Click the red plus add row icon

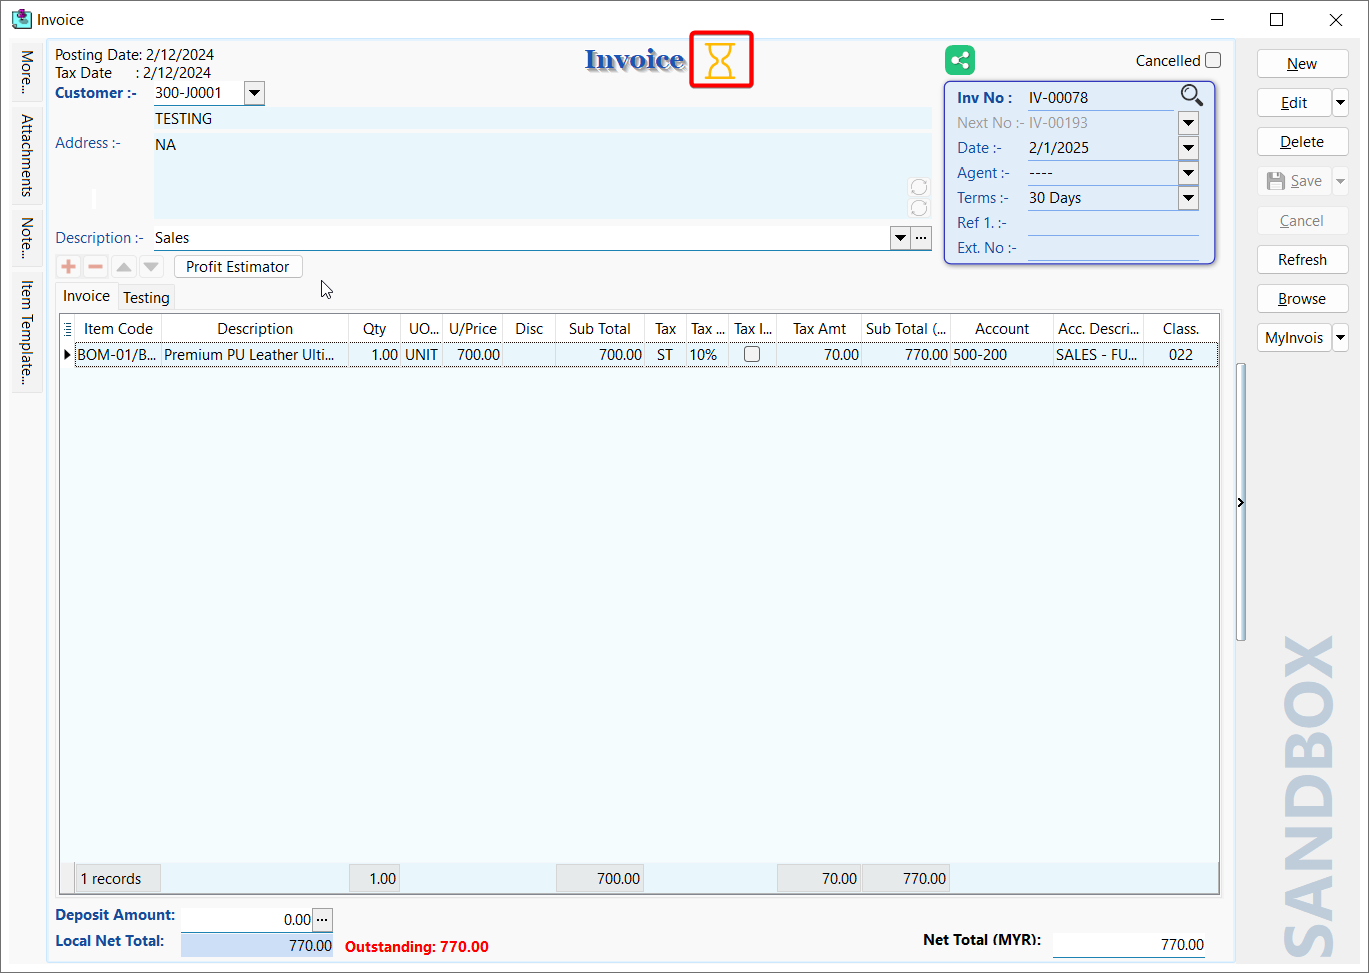click(69, 267)
